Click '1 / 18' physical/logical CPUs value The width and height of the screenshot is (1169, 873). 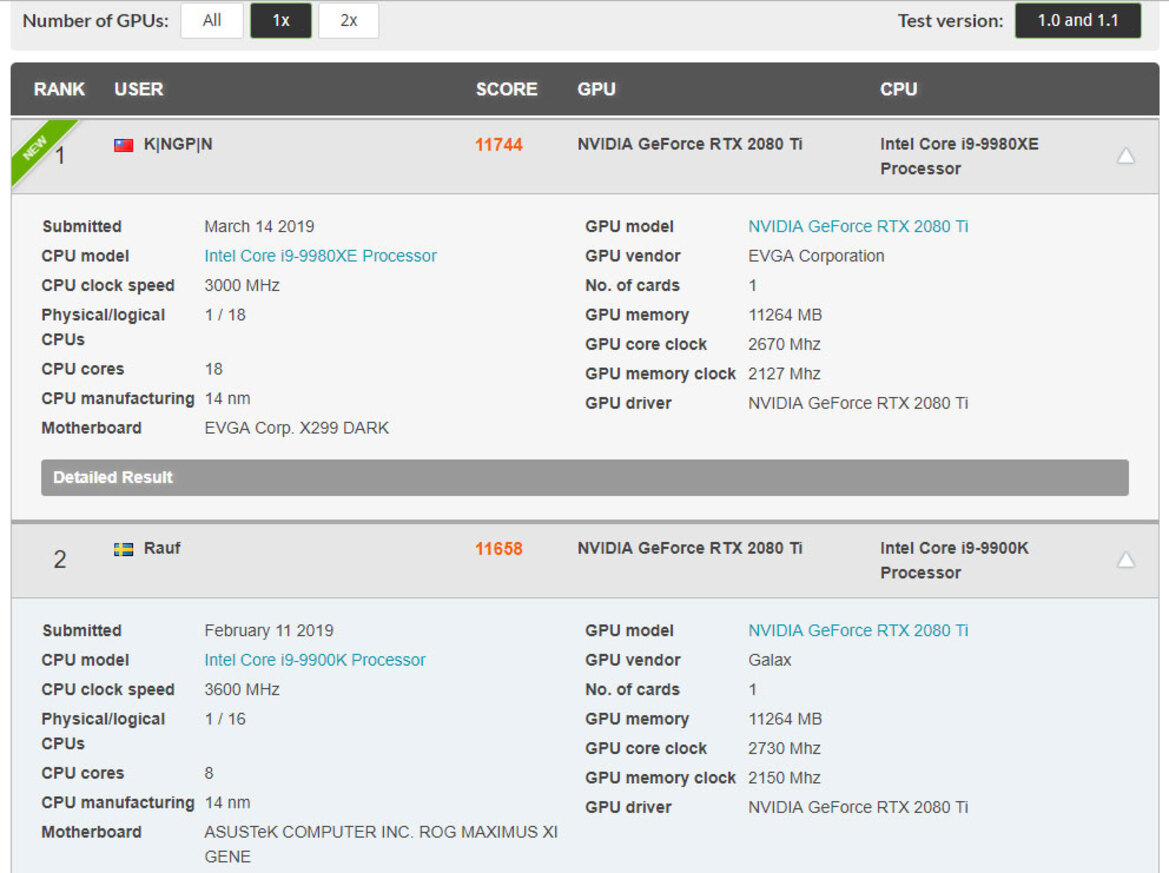tap(225, 315)
